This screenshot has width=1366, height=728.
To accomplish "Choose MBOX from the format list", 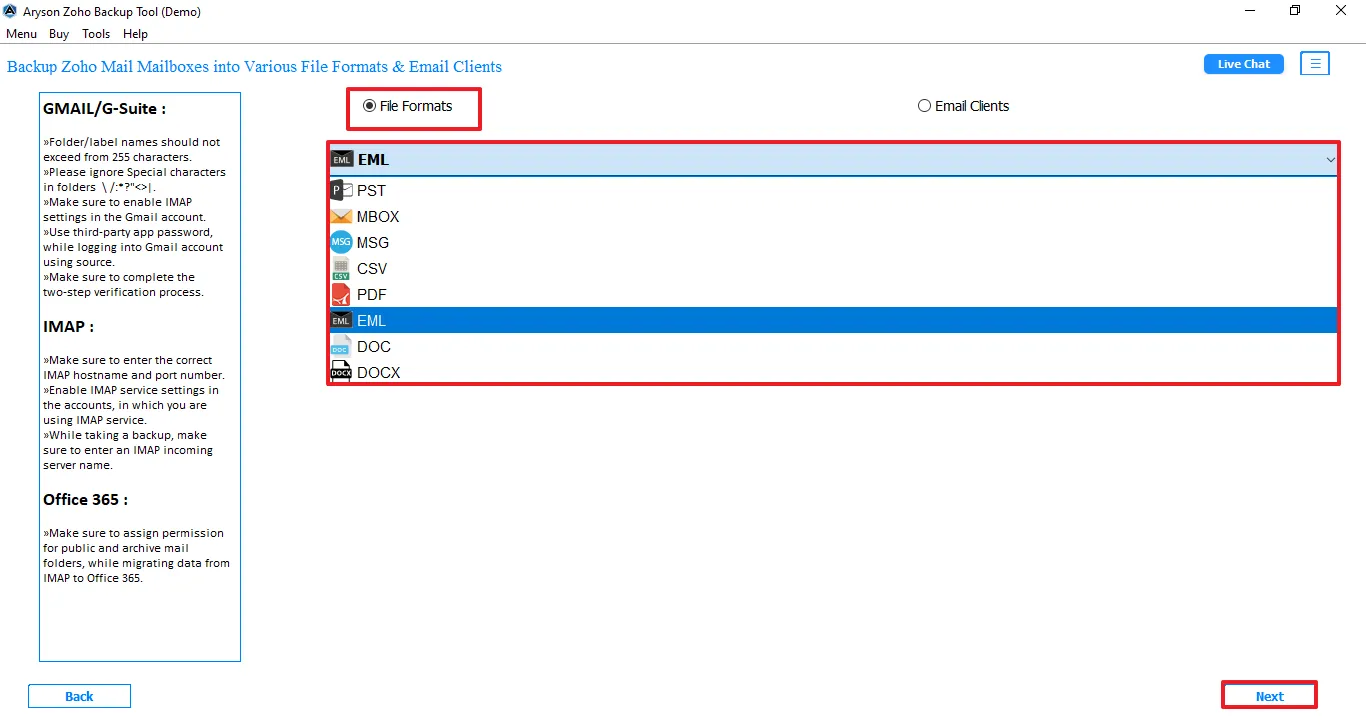I will pyautogui.click(x=834, y=216).
